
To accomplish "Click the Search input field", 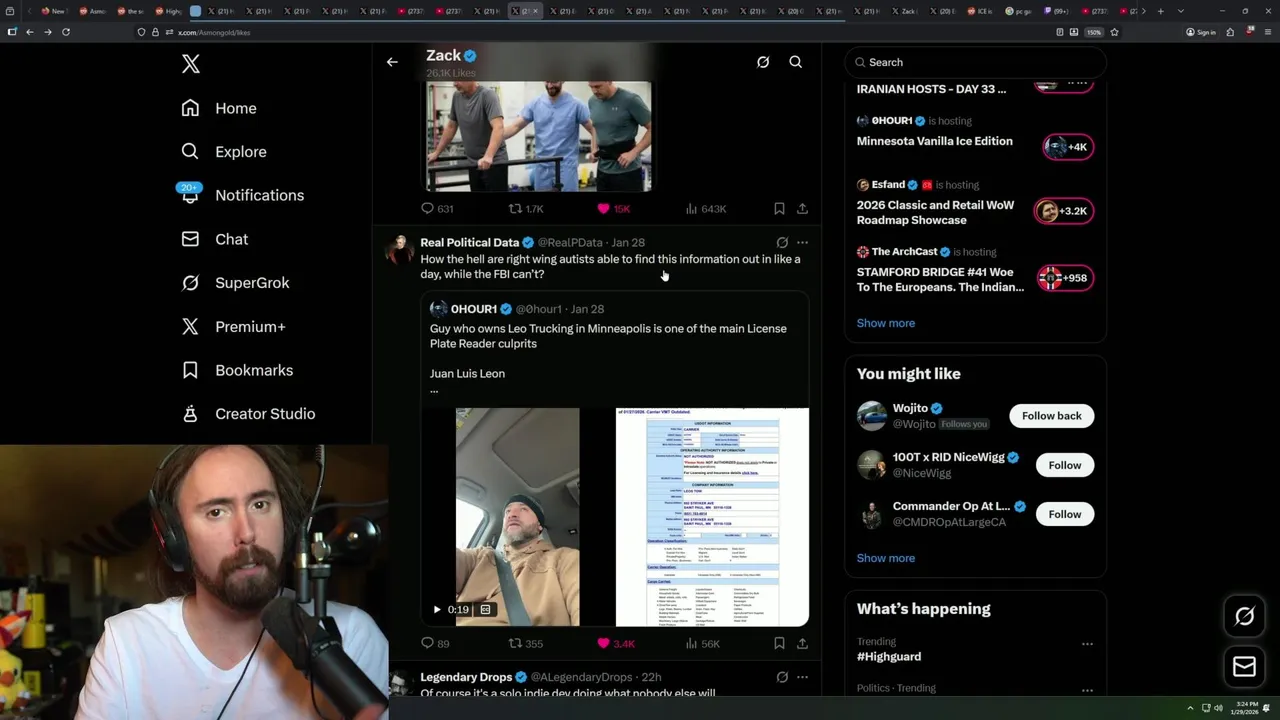I will [x=975, y=62].
